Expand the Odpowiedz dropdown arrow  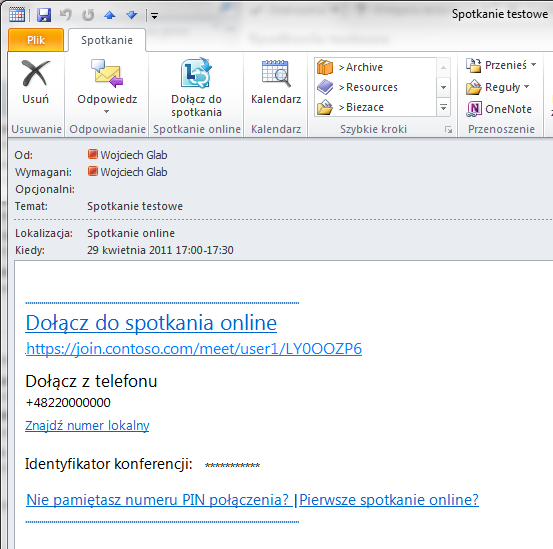pyautogui.click(x=107, y=111)
